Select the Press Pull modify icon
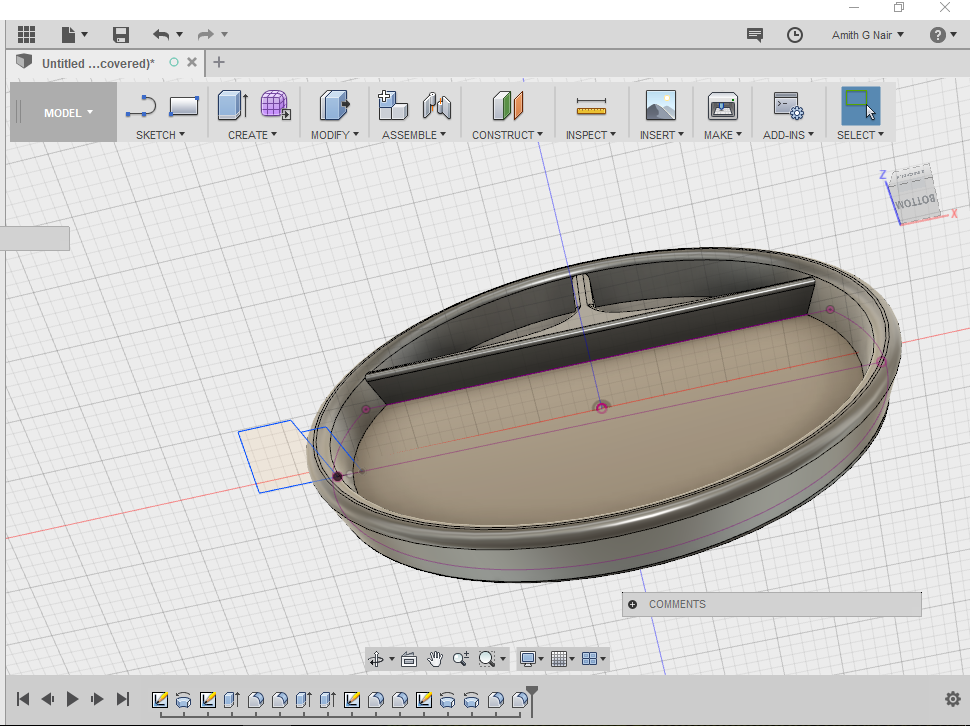970x726 pixels. point(334,106)
